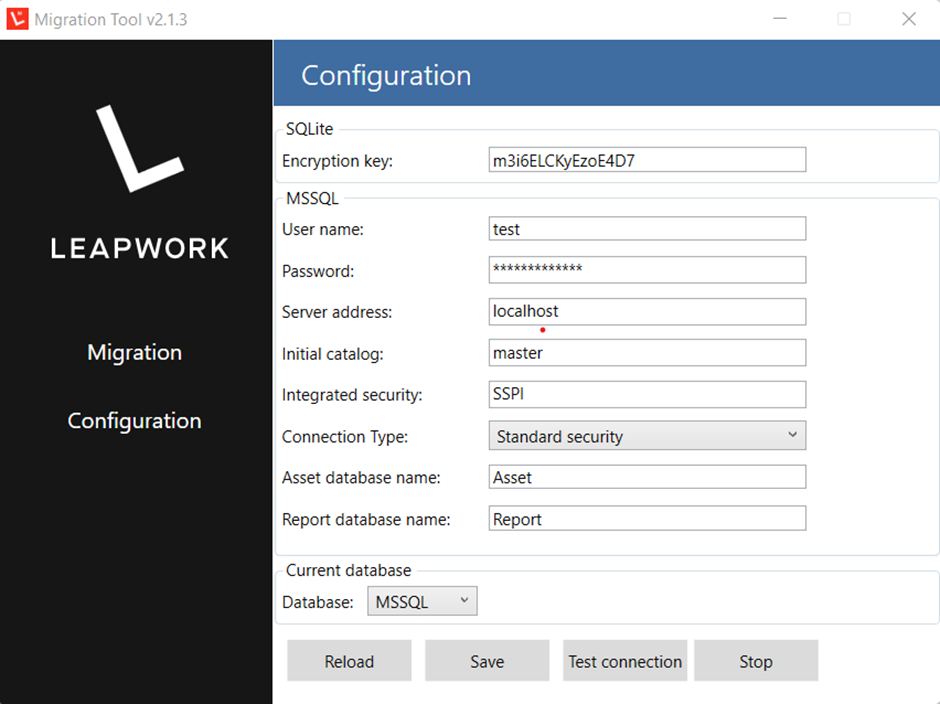Click the Stop button
The height and width of the screenshot is (704, 940).
(756, 661)
